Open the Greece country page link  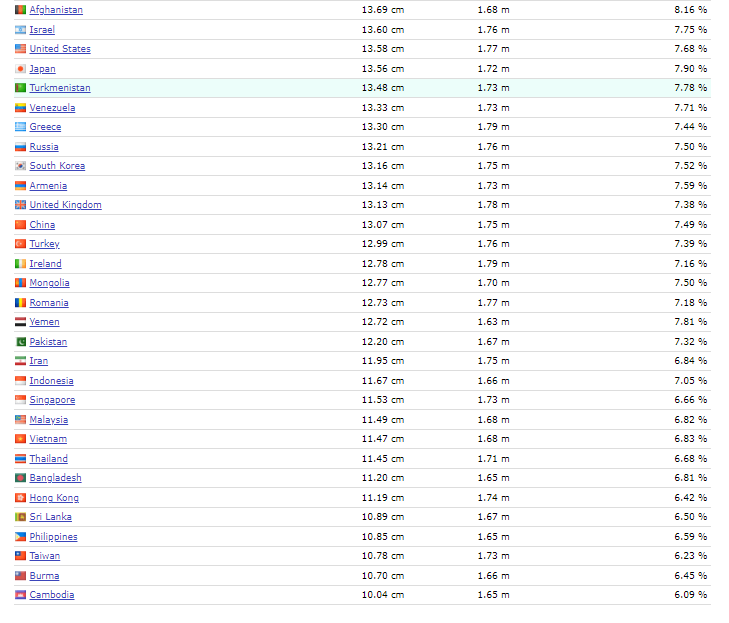coord(45,127)
